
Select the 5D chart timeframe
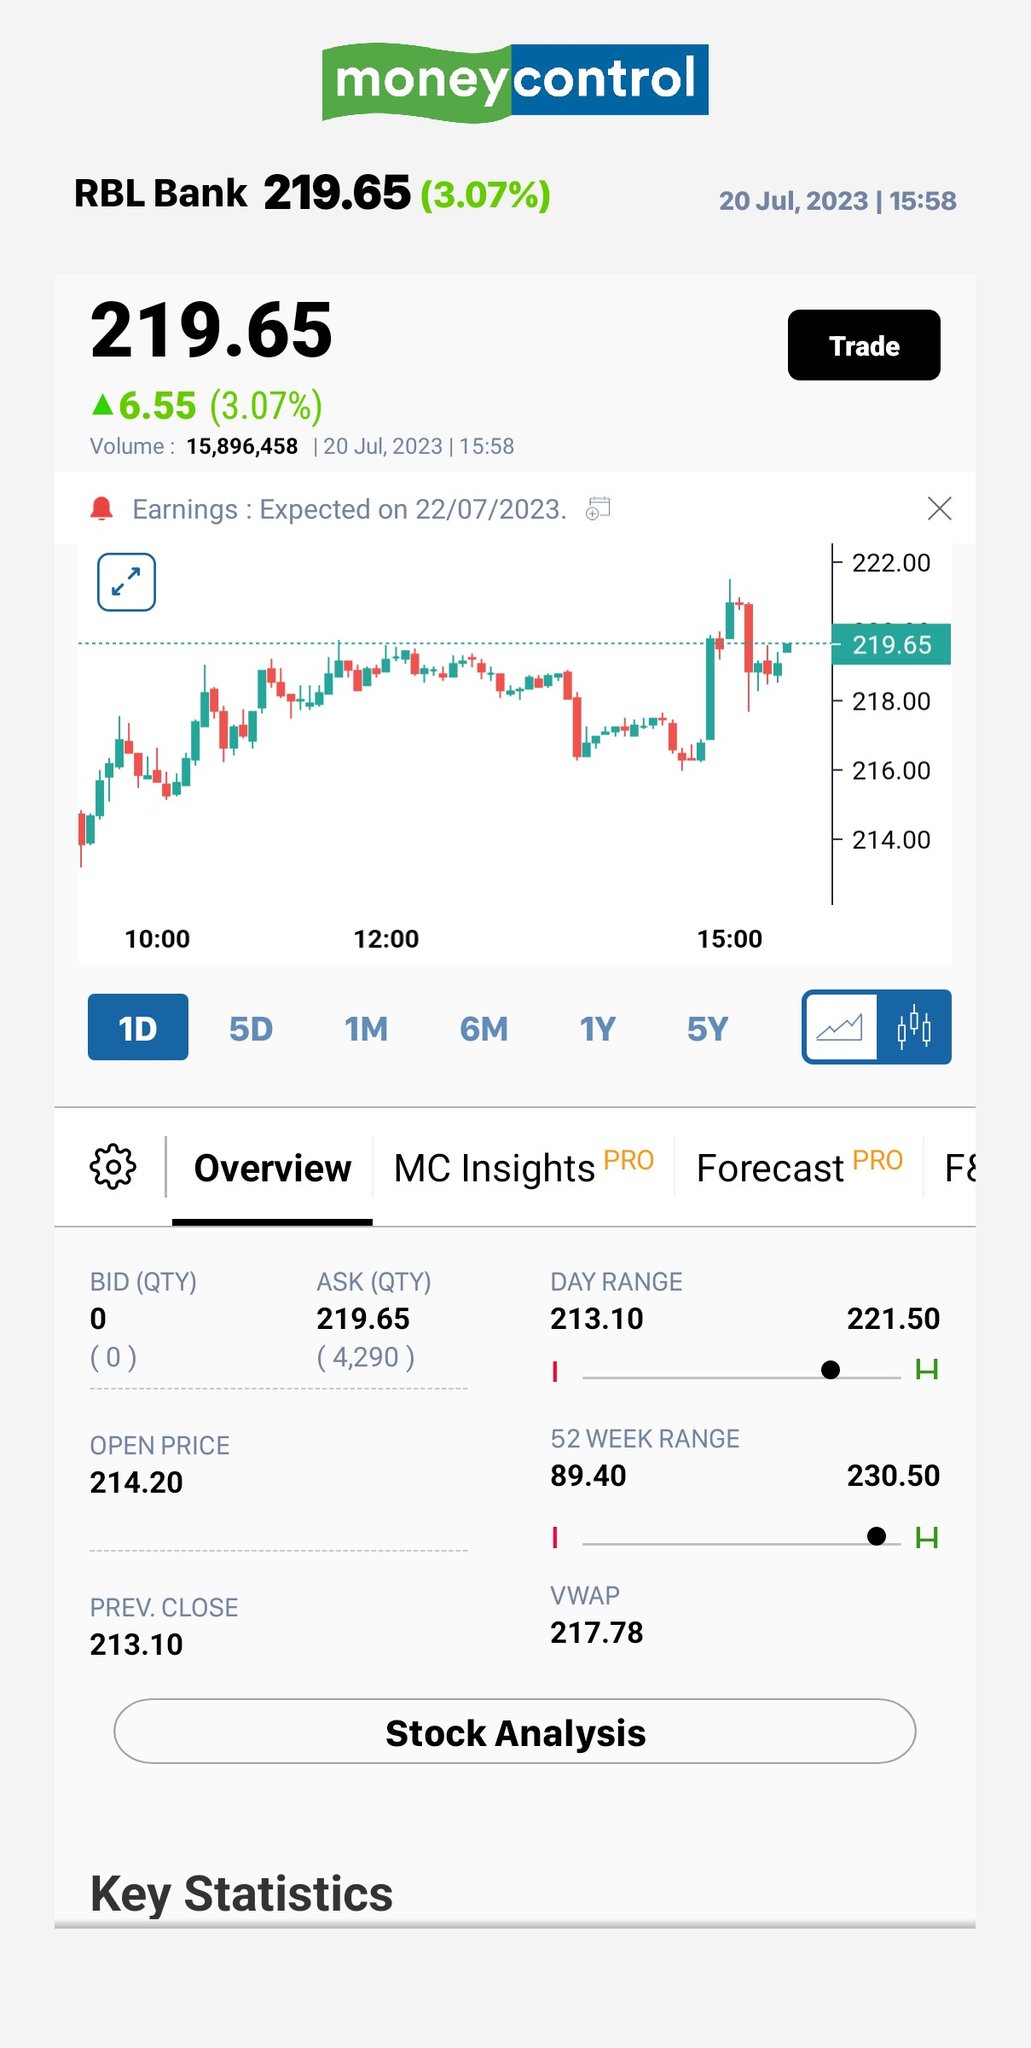click(x=251, y=1028)
